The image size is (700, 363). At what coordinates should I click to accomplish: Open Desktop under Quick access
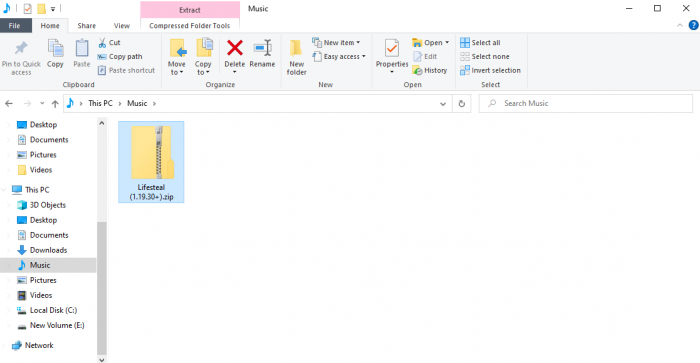[x=43, y=125]
